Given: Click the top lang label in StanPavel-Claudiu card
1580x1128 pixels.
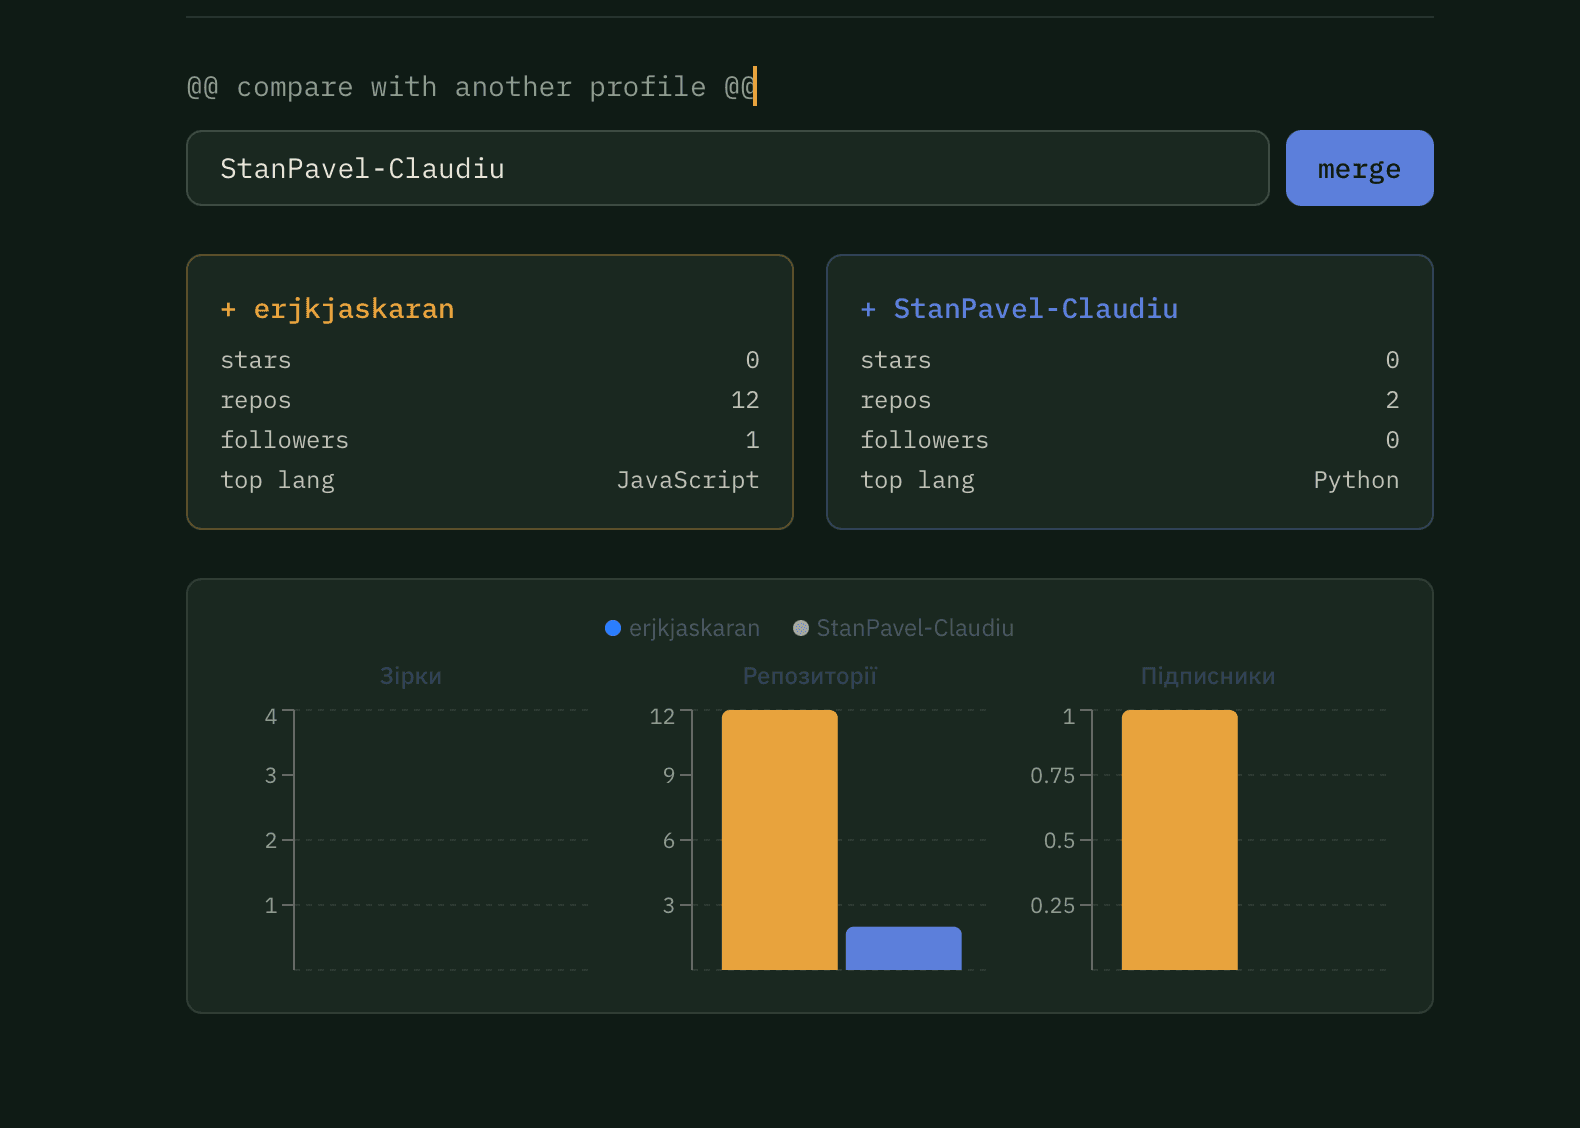Looking at the screenshot, I should (918, 480).
